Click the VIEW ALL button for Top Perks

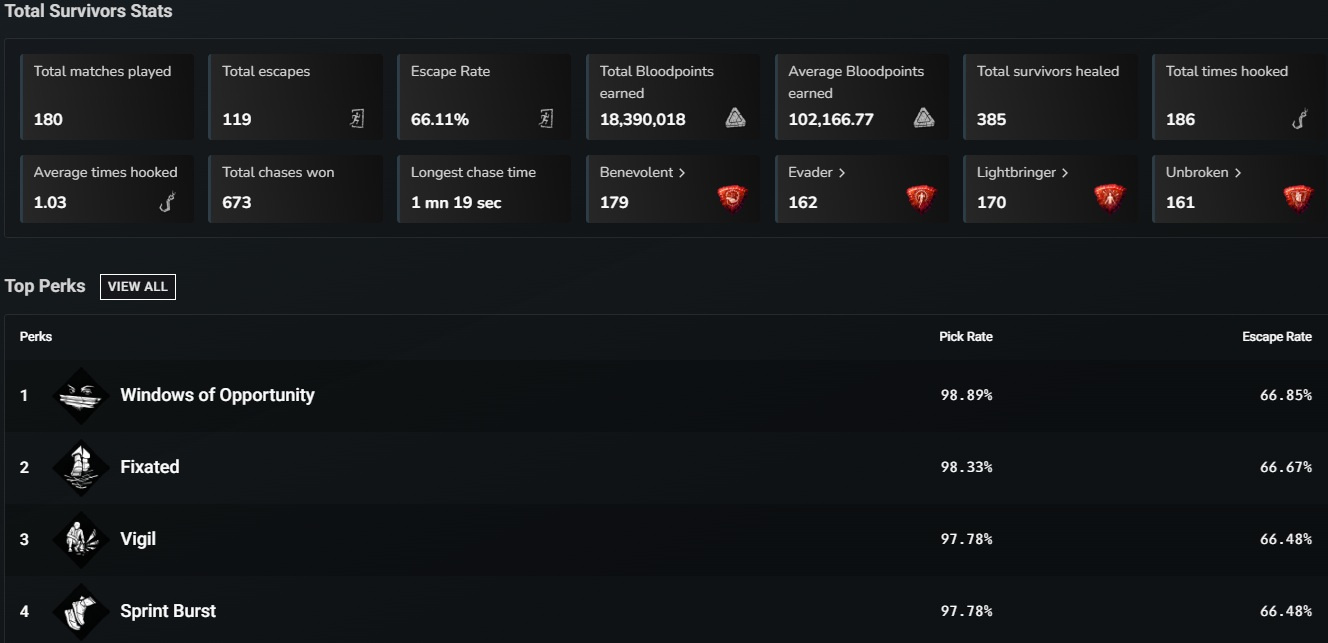coord(137,286)
